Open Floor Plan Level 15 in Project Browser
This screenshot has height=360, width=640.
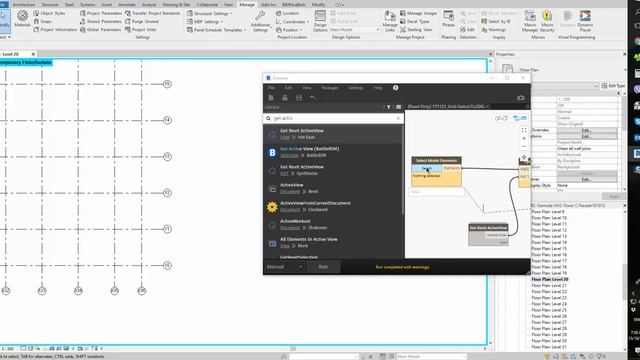[x=549, y=249]
